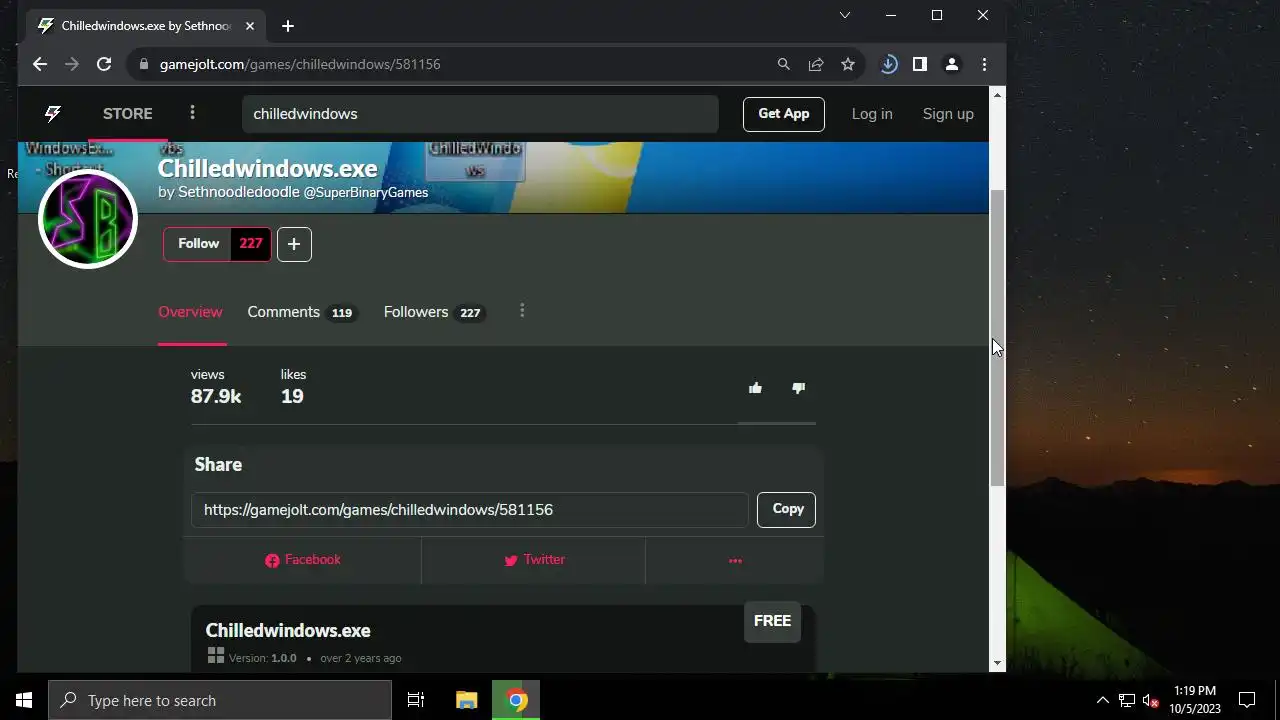The image size is (1280, 720).
Task: Click the site search field with chilledwindows
Action: coord(480,114)
